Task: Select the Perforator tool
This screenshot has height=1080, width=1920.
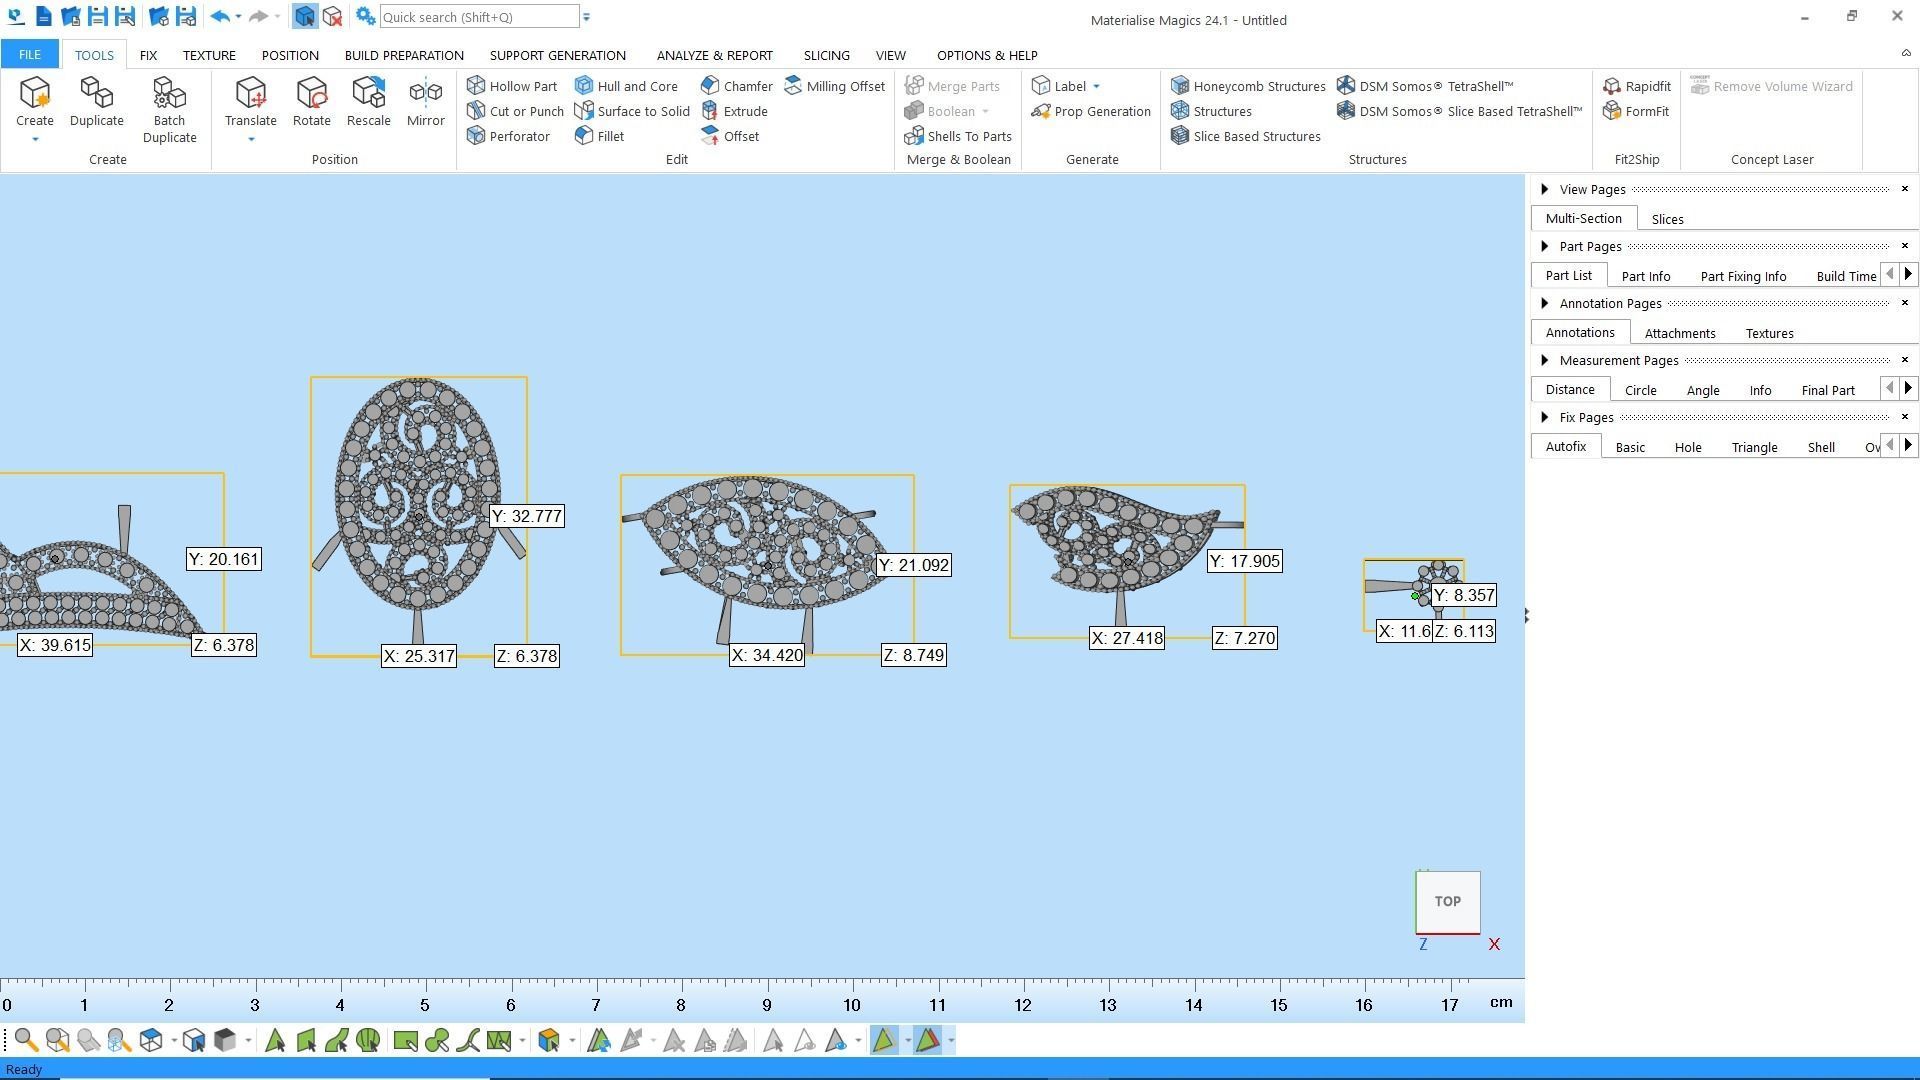Action: click(x=508, y=136)
